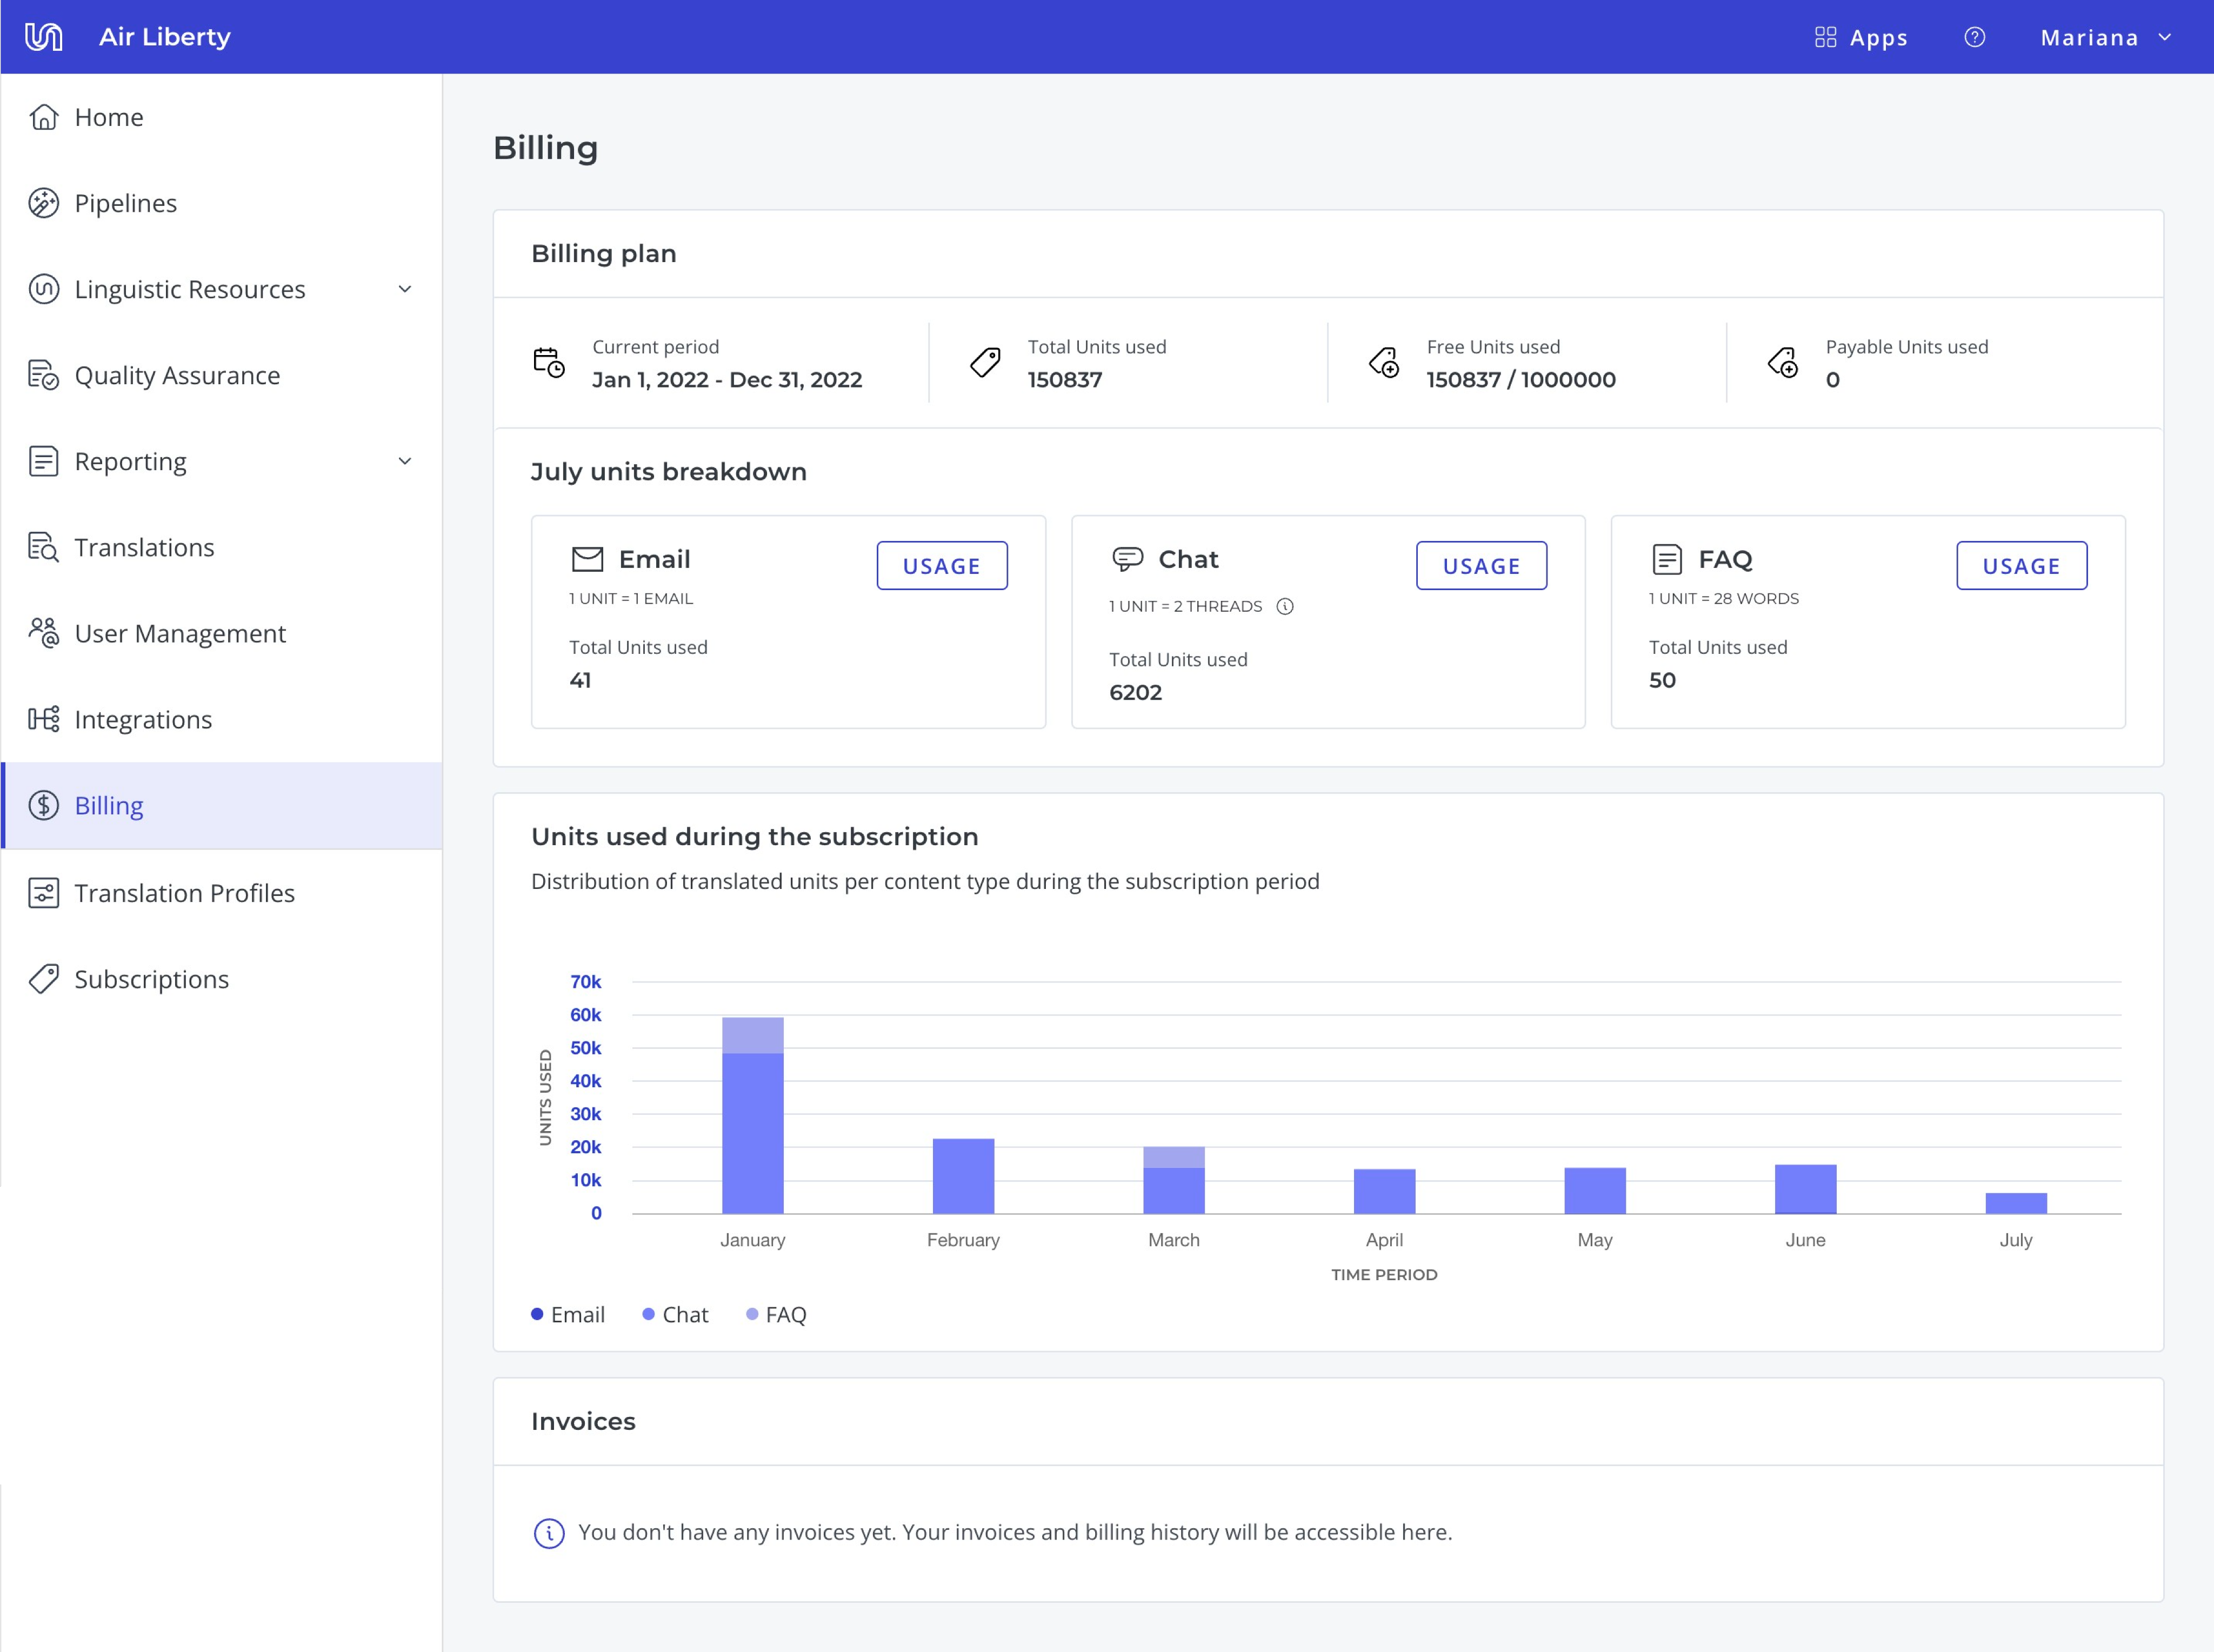
Task: Click the Mariana username
Action: click(x=2090, y=37)
